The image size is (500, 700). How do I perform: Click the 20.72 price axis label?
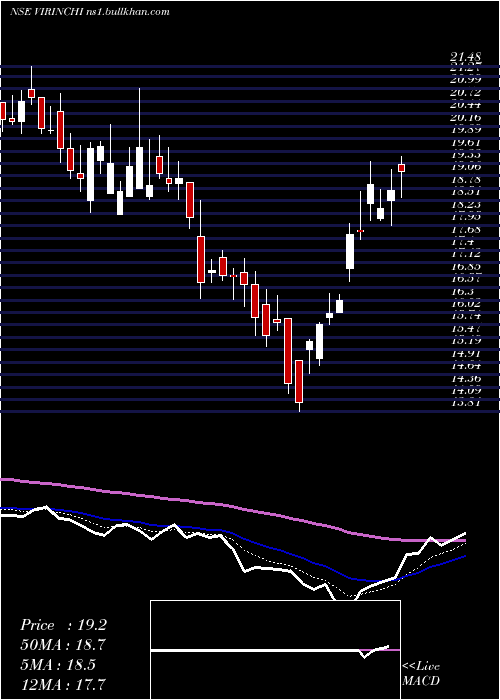466,92
